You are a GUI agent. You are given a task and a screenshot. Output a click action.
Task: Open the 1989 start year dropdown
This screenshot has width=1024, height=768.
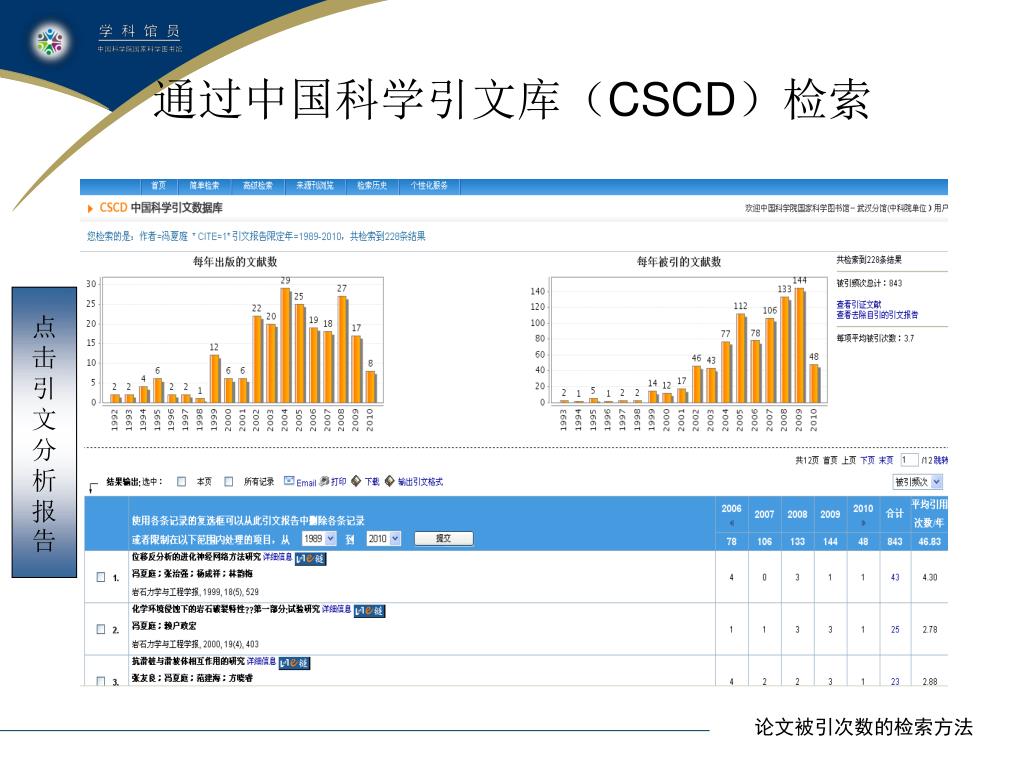(319, 538)
